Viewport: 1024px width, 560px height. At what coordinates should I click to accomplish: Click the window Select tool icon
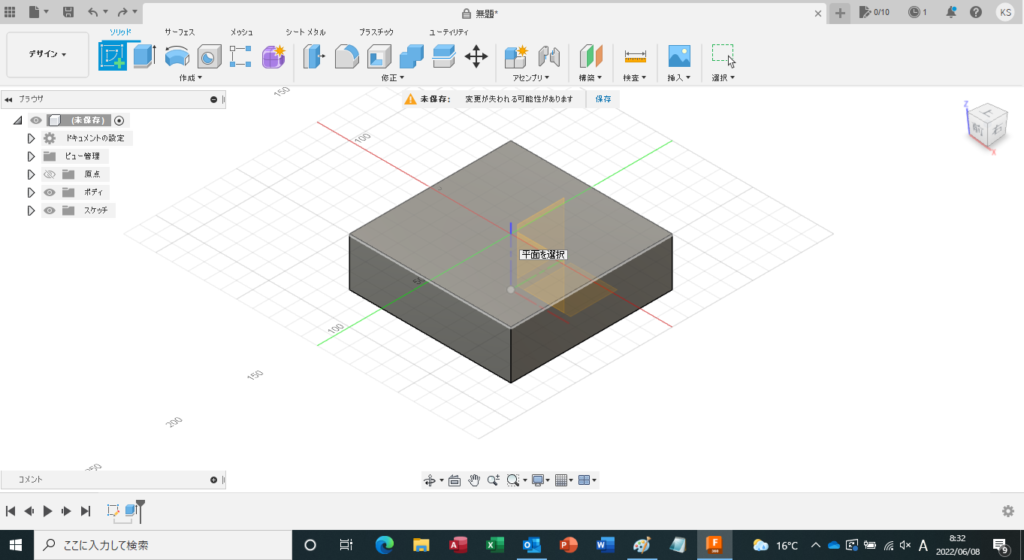coord(723,55)
